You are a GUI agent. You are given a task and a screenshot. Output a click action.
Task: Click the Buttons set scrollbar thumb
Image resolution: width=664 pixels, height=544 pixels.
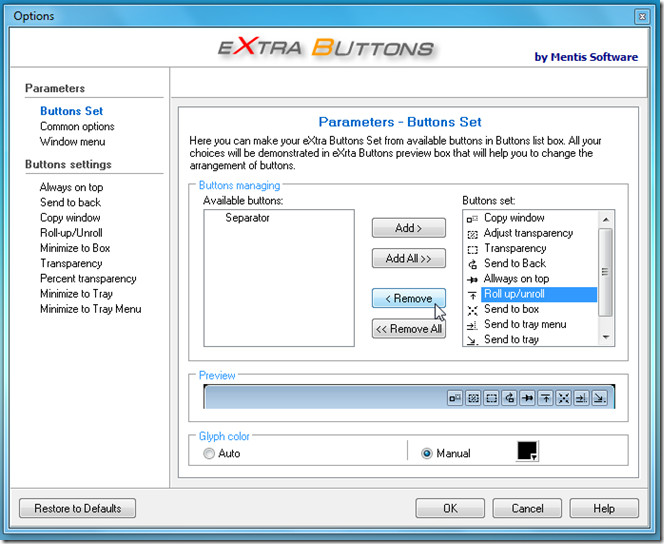[x=605, y=272]
